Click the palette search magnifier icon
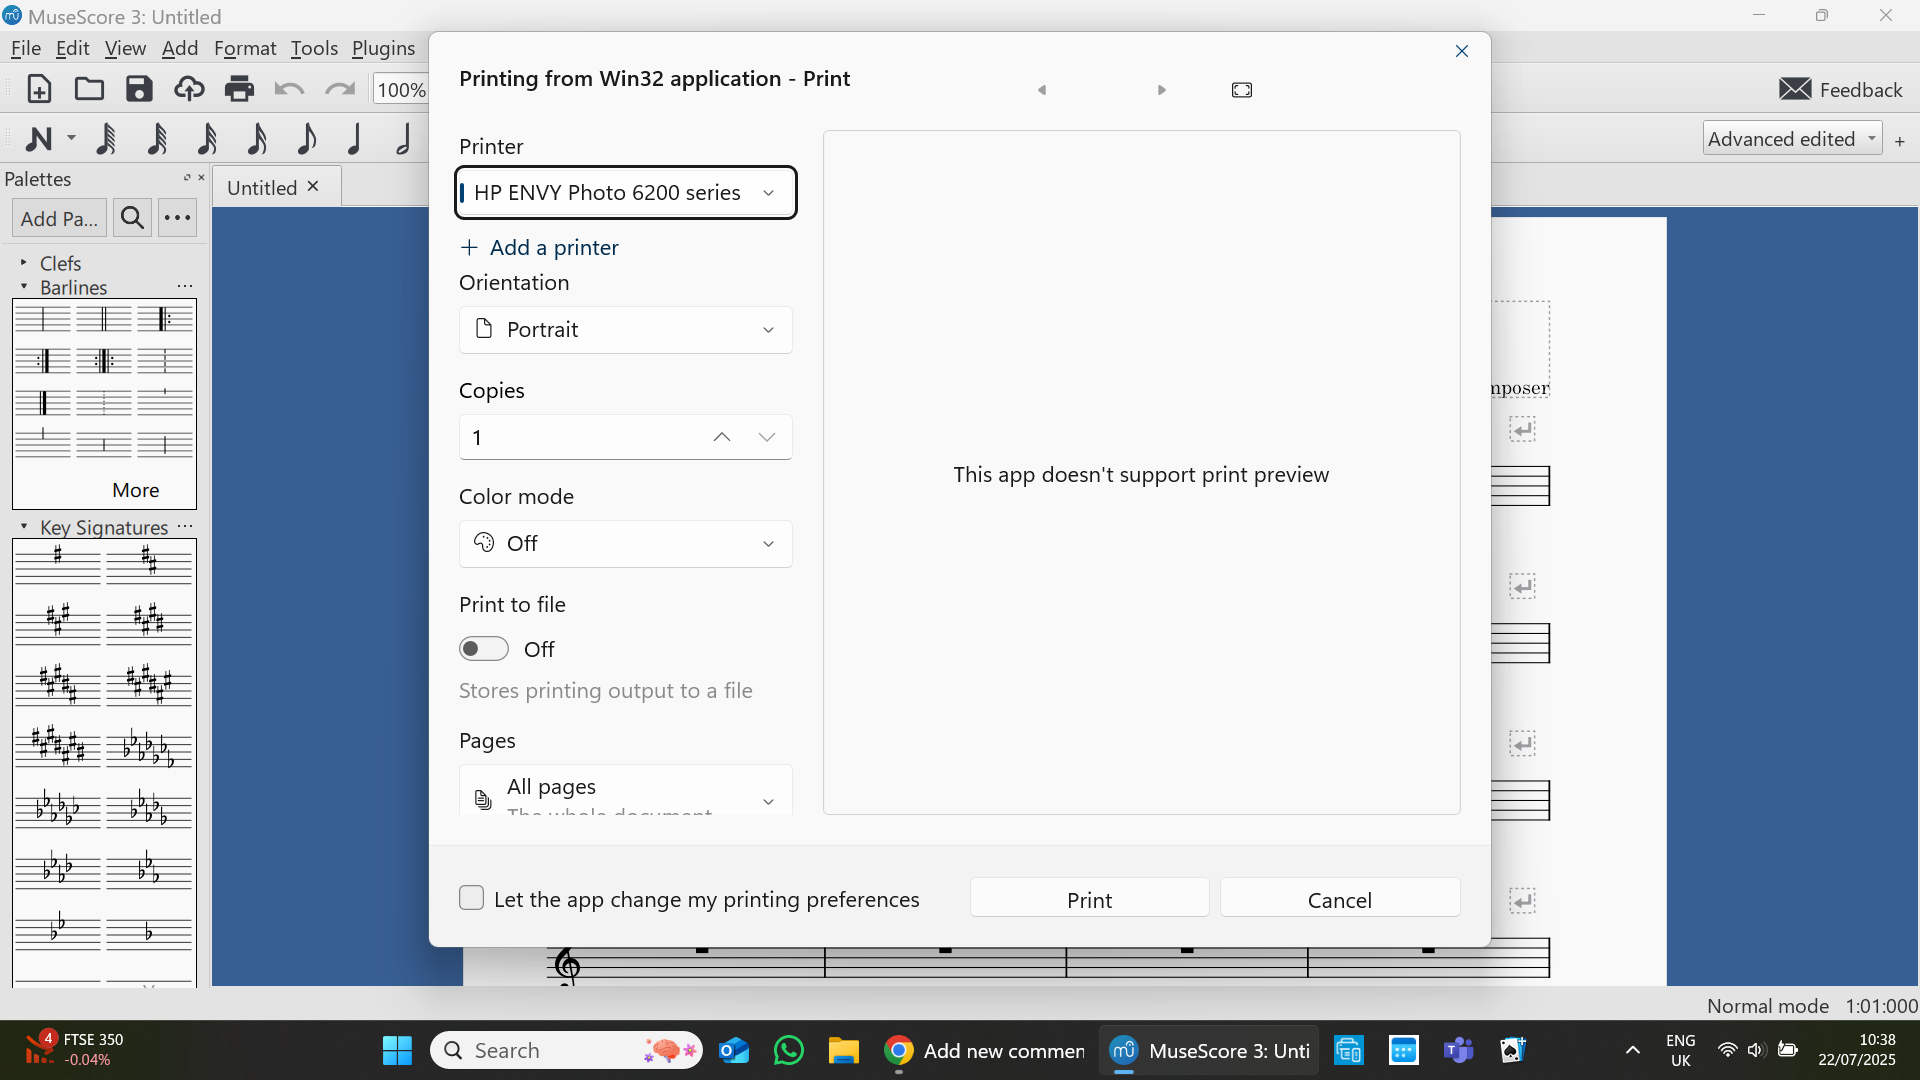Screen dimensions: 1920x1080 click(132, 218)
